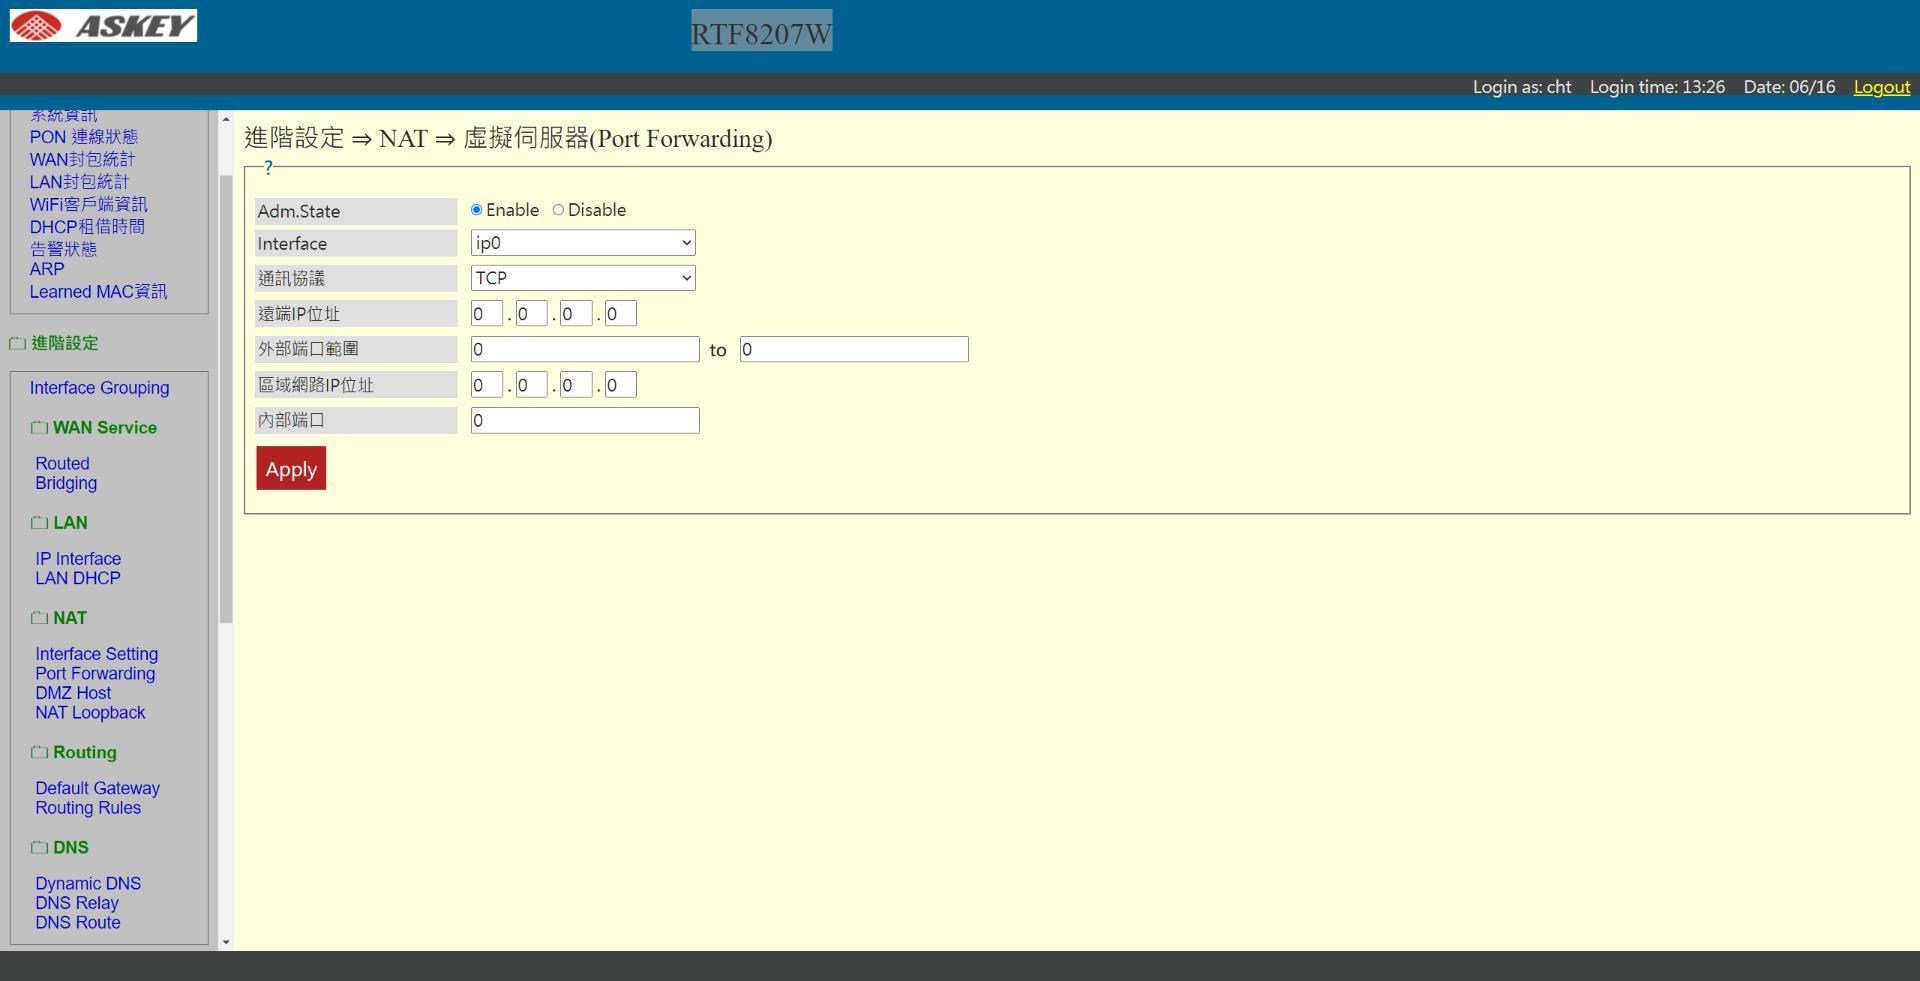1920x981 pixels.
Task: Click the RTF8207W model title
Action: pyautogui.click(x=761, y=33)
